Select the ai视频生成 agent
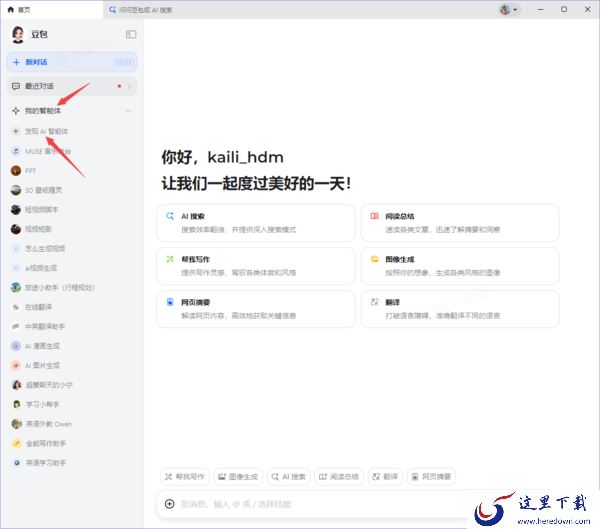Screen dimensions: 600x529 point(41,268)
